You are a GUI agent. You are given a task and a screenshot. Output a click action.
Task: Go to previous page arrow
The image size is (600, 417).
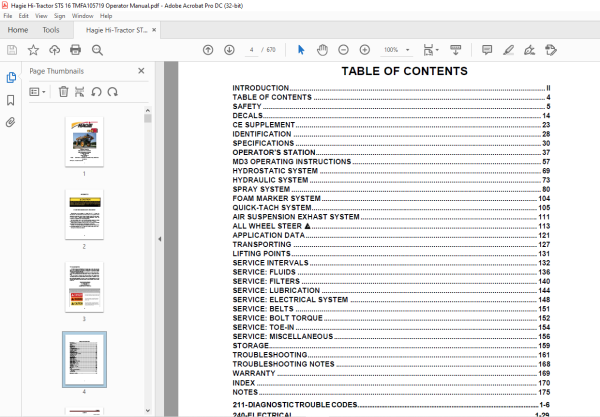point(208,50)
